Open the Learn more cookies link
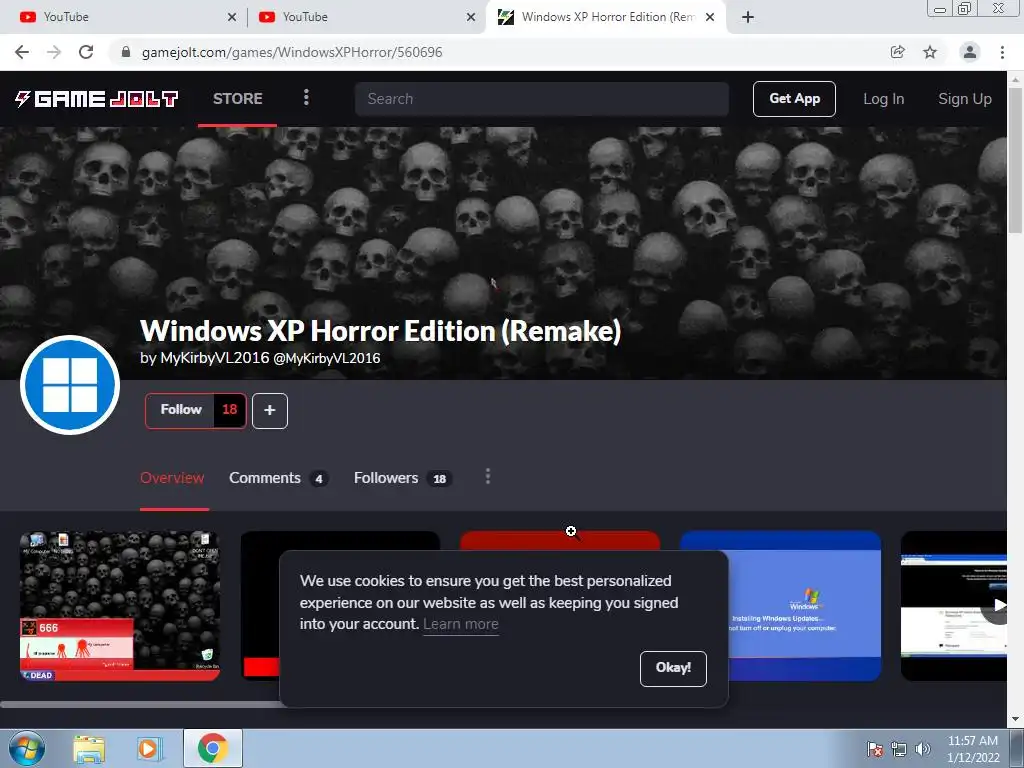The width and height of the screenshot is (1024, 768). (x=461, y=624)
